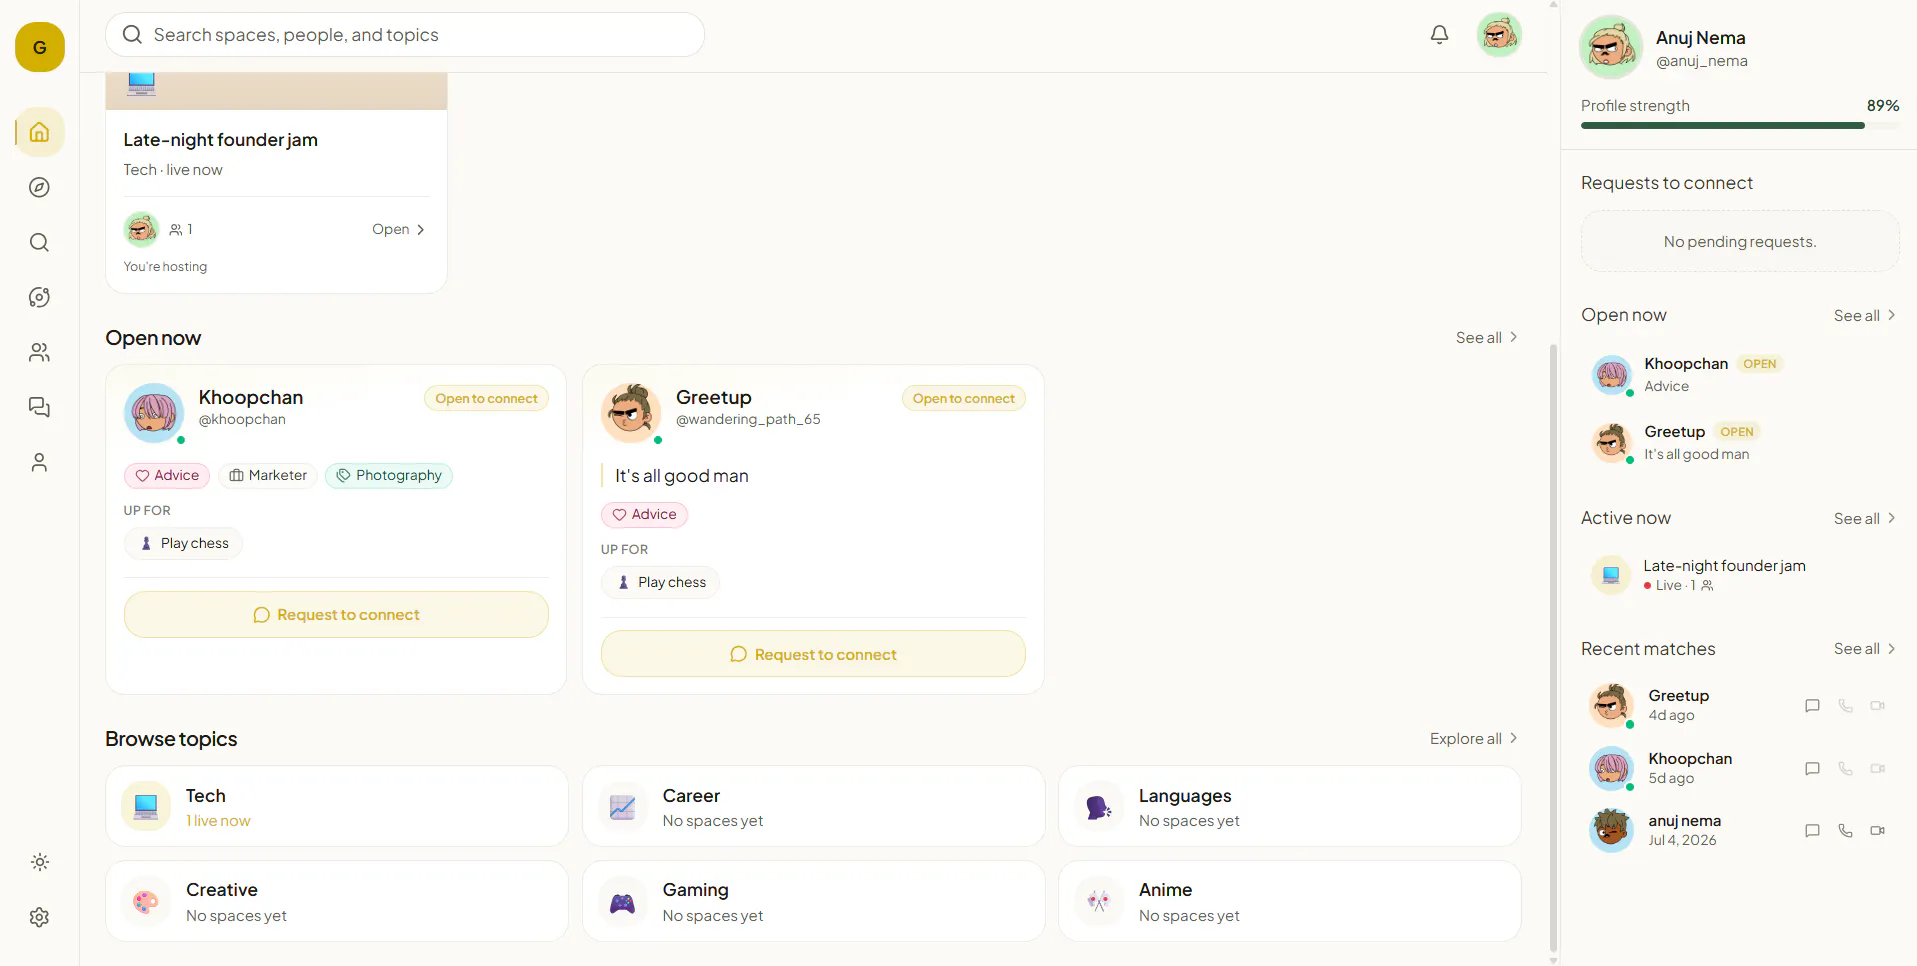Image resolution: width=1917 pixels, height=966 pixels.
Task: Open Khoopchan in sidebar Open now list
Action: 1740,375
